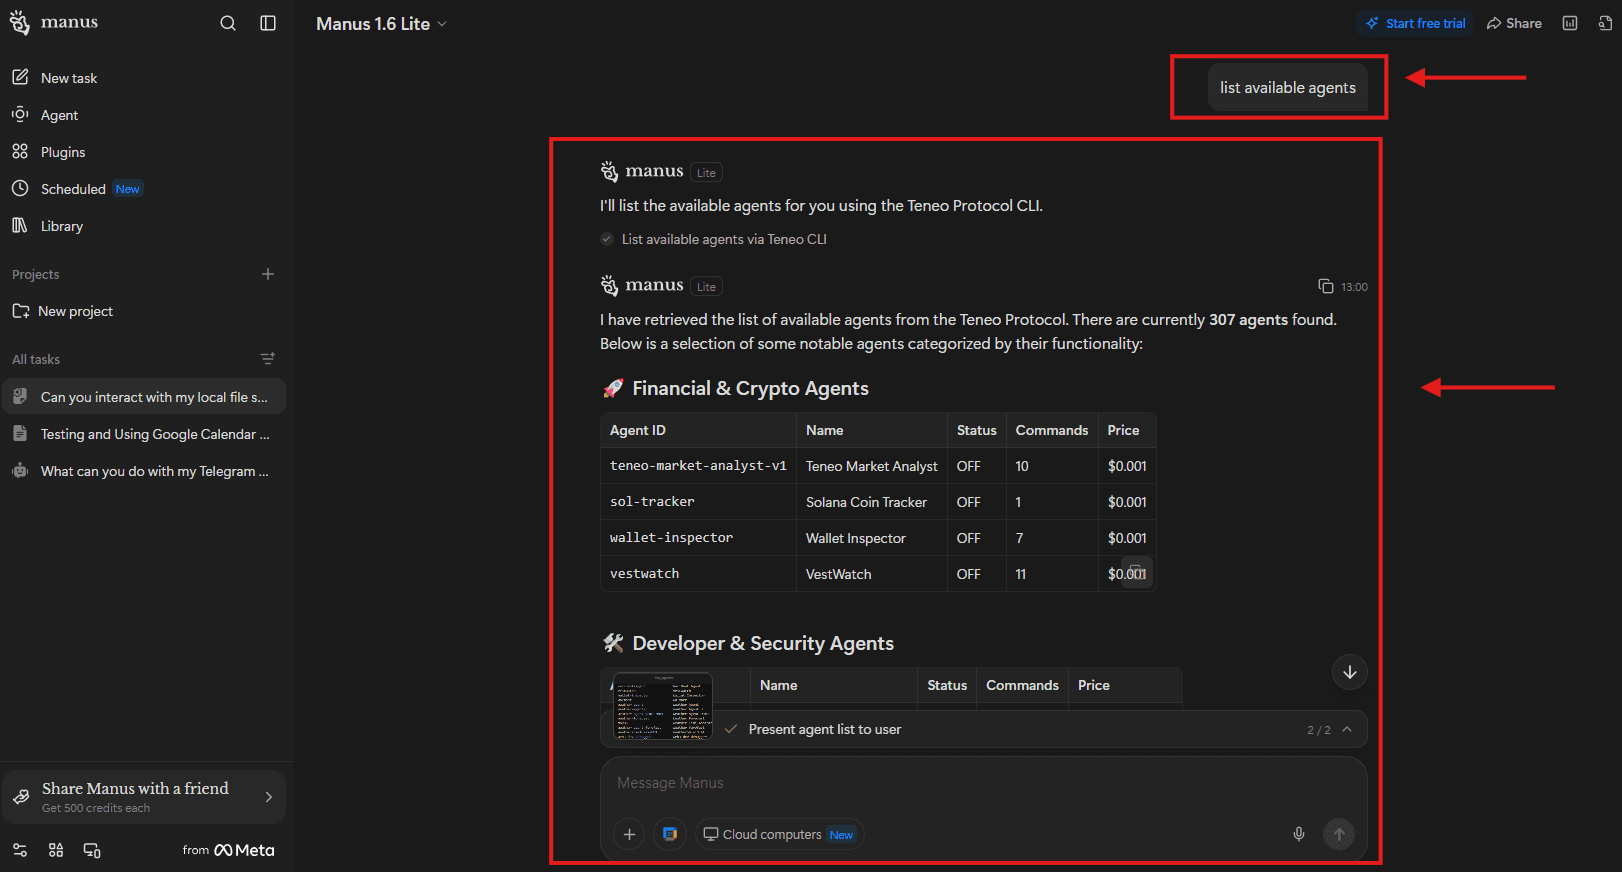Open the search icon in sidebar header

(x=228, y=23)
